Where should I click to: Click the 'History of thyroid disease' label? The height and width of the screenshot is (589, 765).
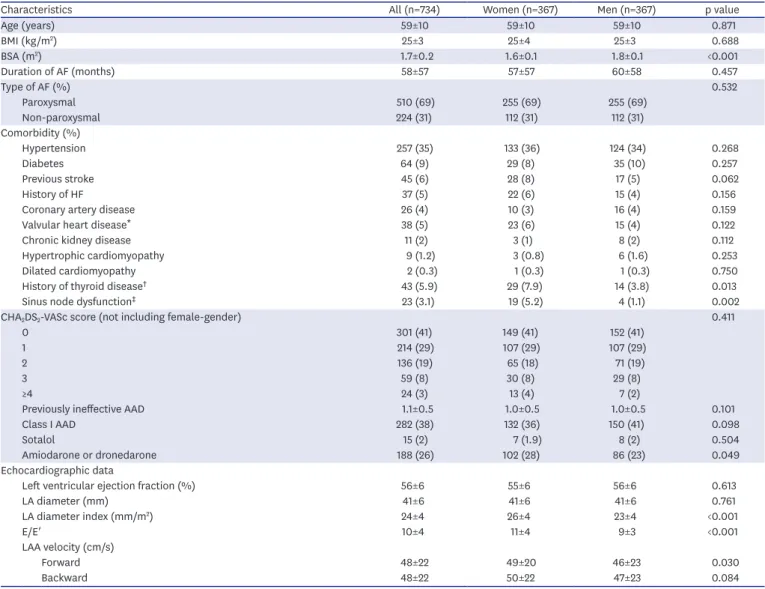click(x=82, y=286)
